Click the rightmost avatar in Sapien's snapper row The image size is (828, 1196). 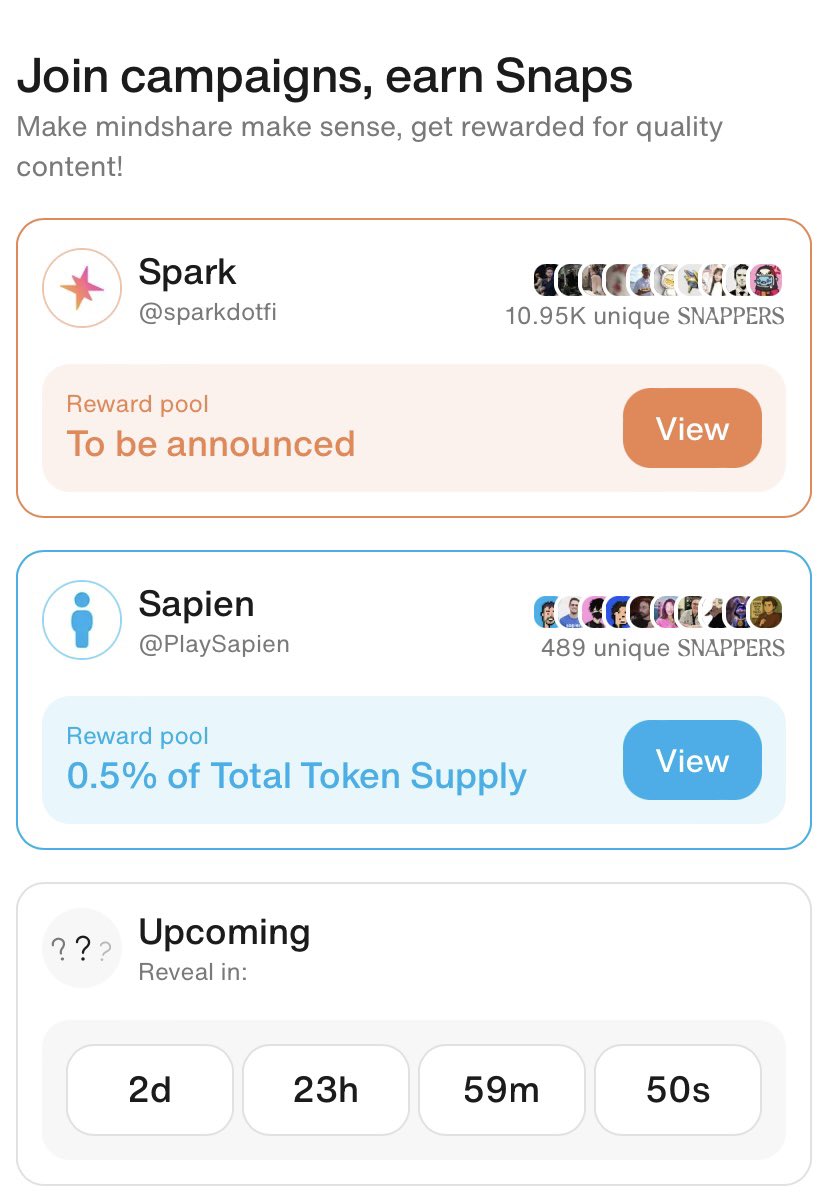[x=766, y=612]
